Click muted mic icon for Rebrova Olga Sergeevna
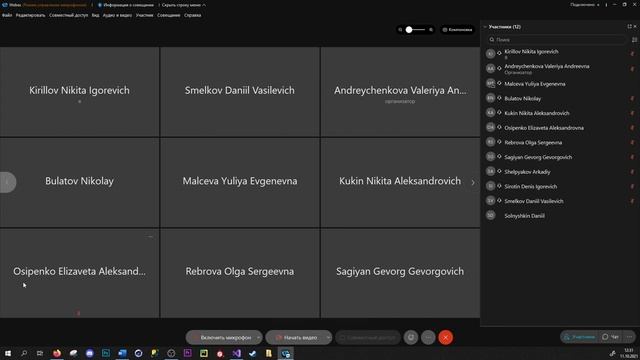This screenshot has width=640, height=360. click(x=632, y=142)
